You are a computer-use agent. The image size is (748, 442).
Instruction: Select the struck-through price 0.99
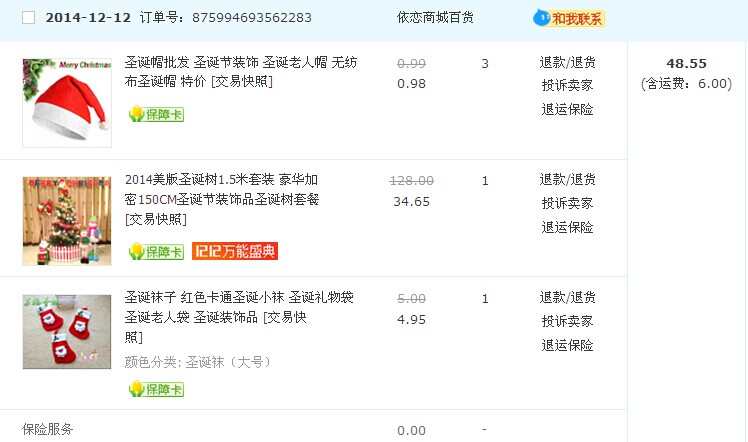point(411,63)
